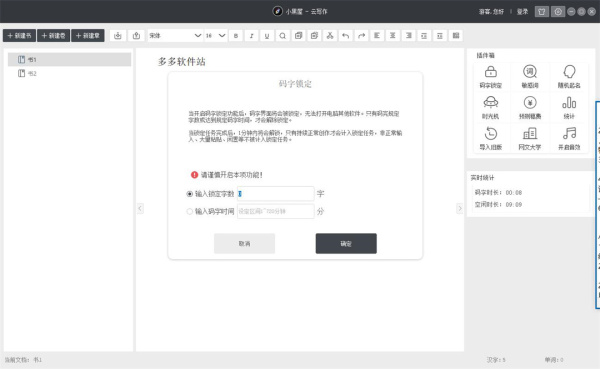The height and width of the screenshot is (369, 600).
Task: Click the redo arrow icon
Action: coord(361,36)
